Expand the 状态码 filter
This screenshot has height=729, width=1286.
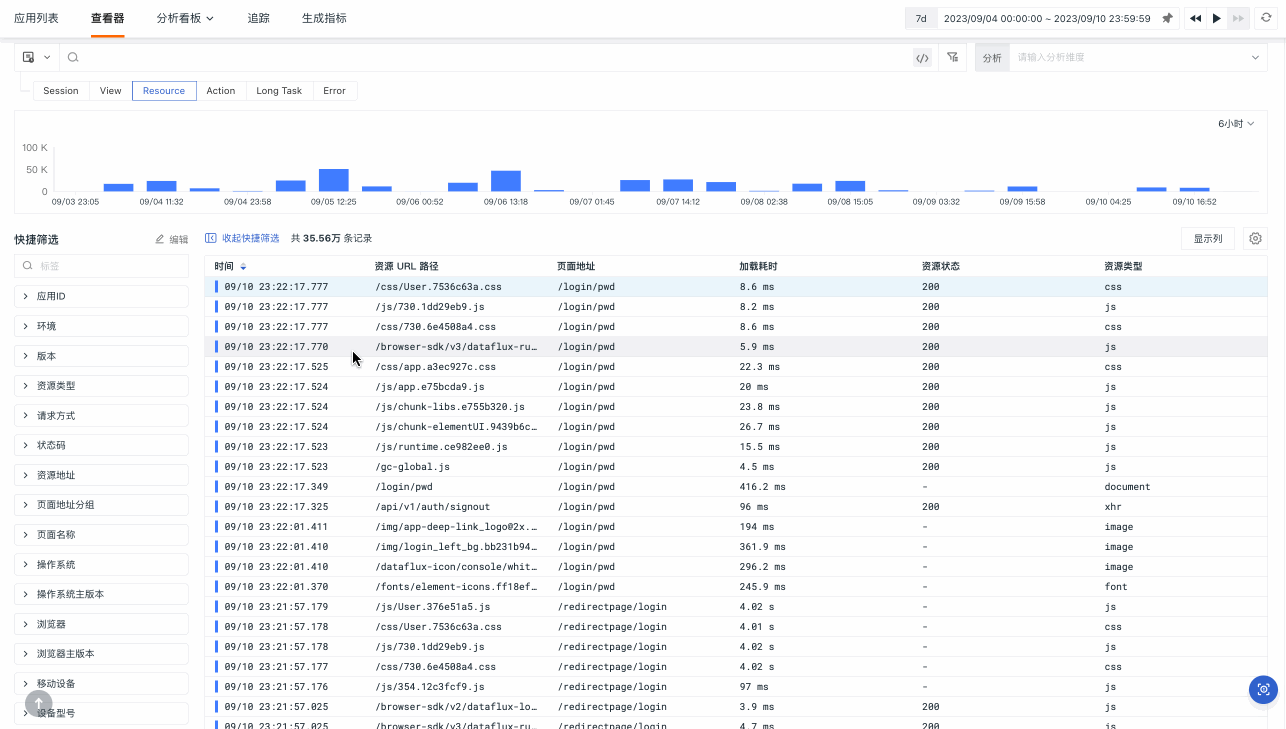point(101,445)
